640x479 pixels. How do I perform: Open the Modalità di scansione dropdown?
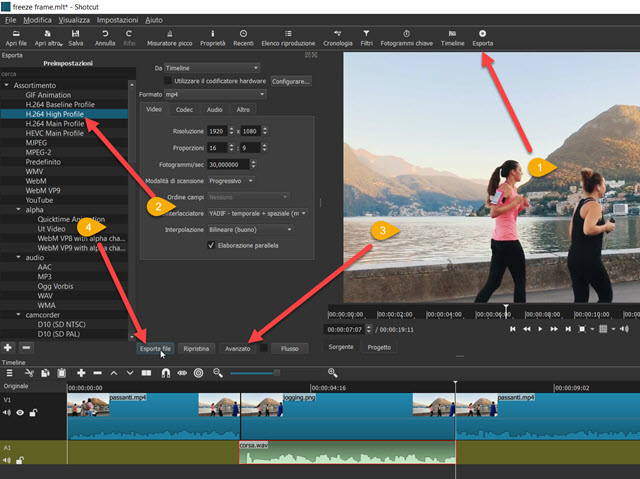(x=231, y=181)
